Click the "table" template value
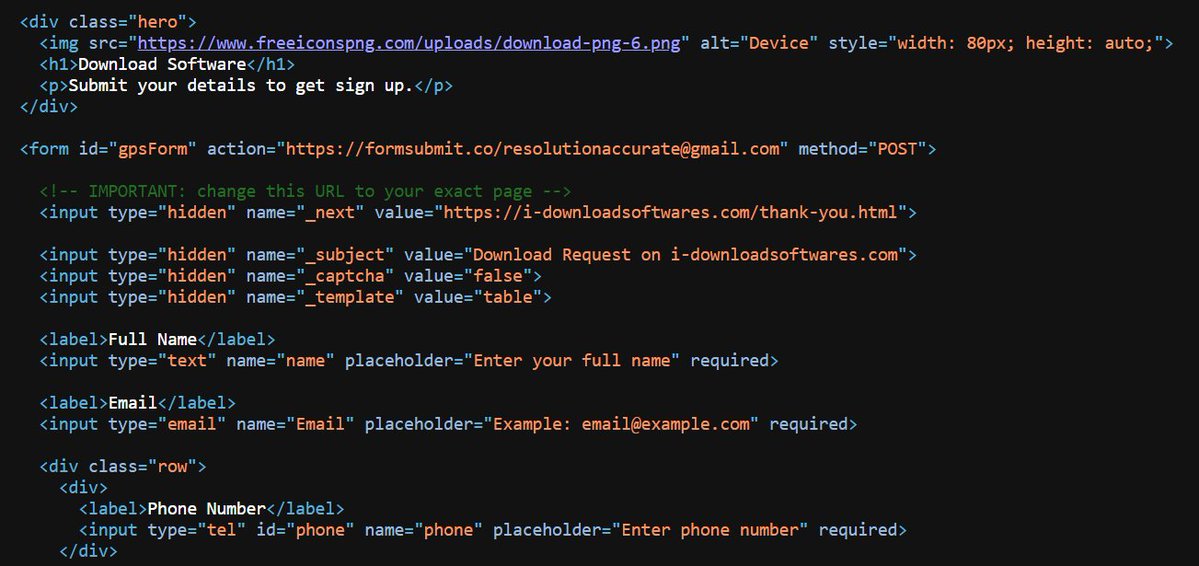The width and height of the screenshot is (1199, 566). [x=508, y=297]
